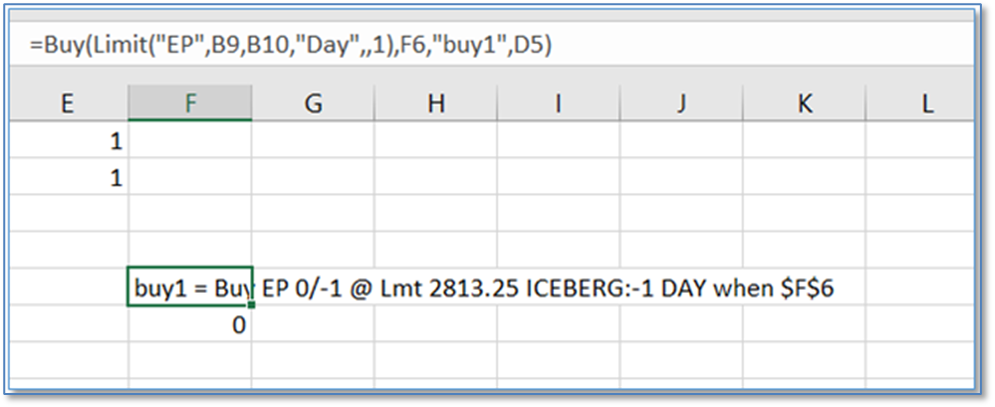Select the upper cell containing 1 in column E
Image resolution: width=995 pixels, height=407 pixels.
click(67, 143)
